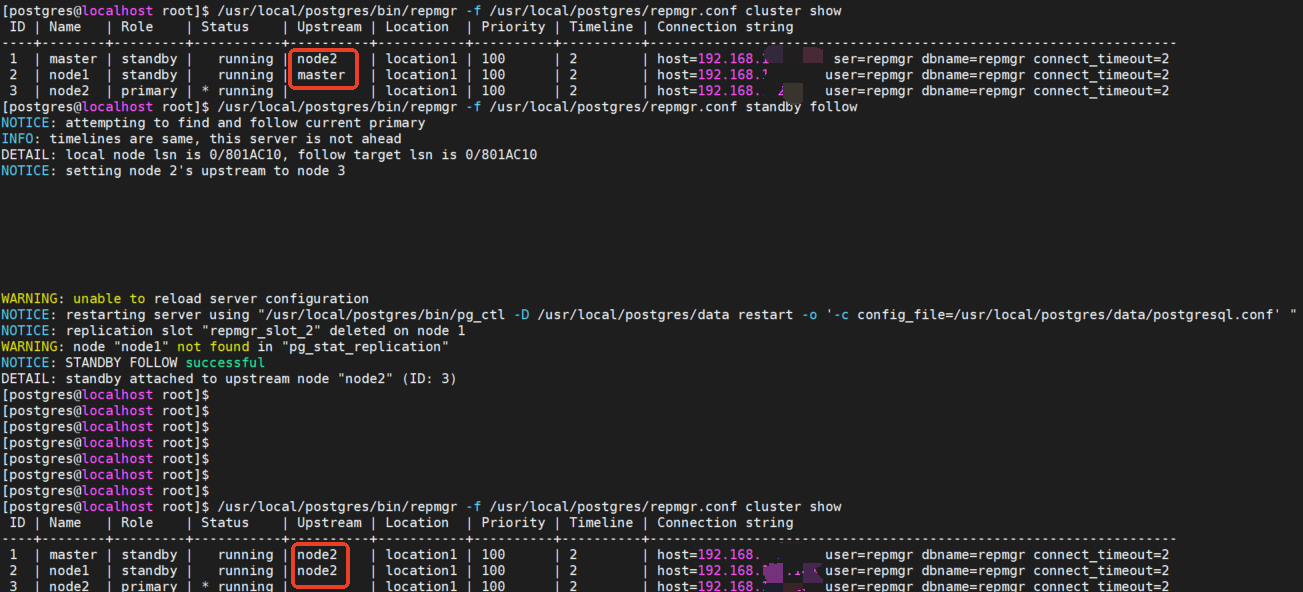Click 'NOTICE: attempting to find and follow' line

pos(213,123)
